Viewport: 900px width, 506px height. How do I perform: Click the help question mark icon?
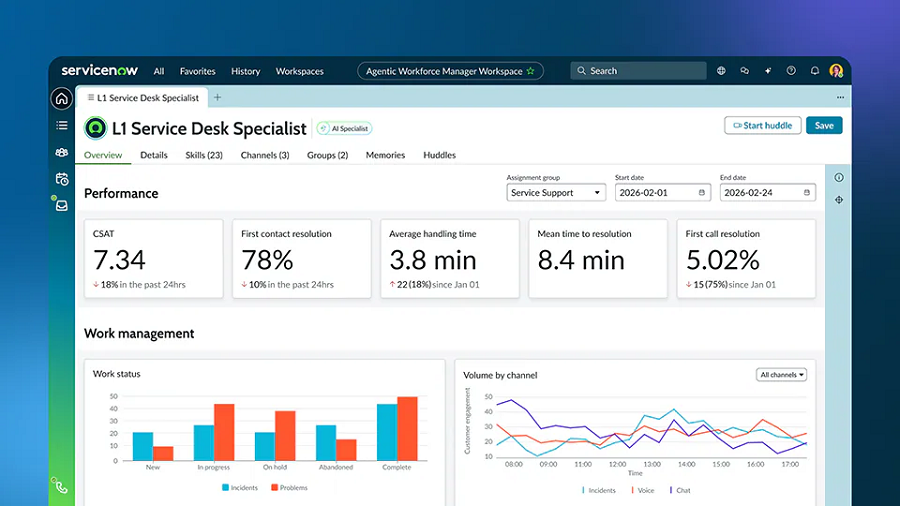coord(791,71)
